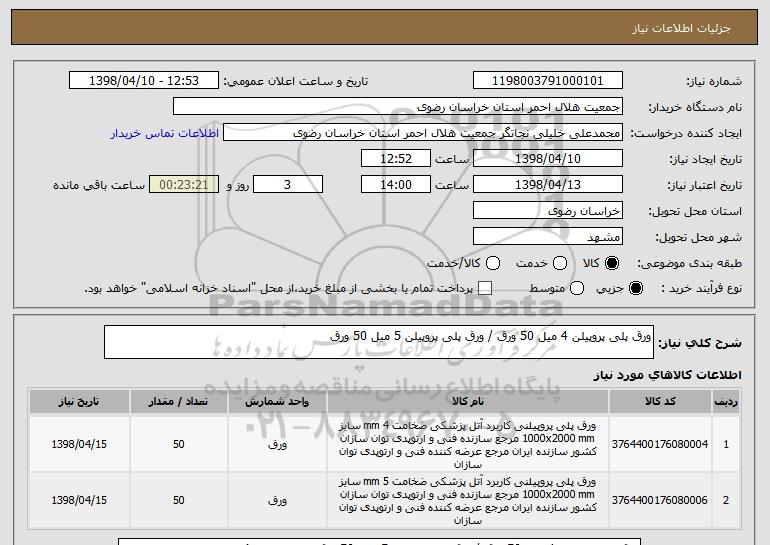
Task: Click the remaining days field showing 3
Action: (288, 185)
